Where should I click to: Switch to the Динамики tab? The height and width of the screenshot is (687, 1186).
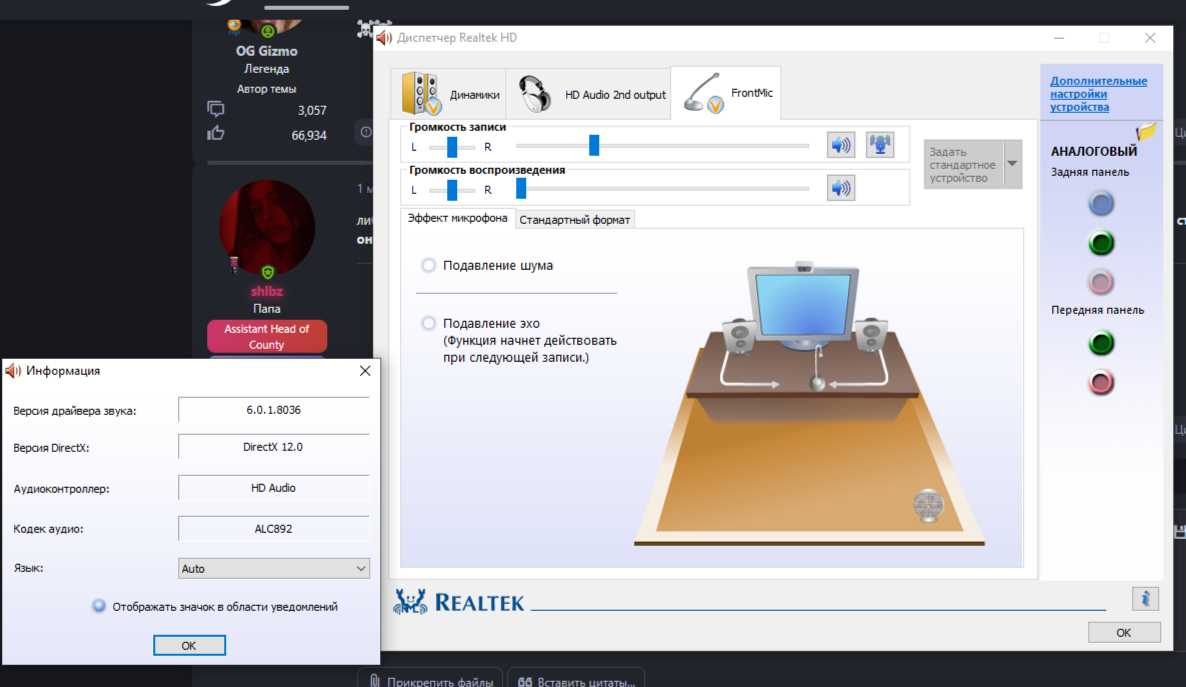point(449,95)
